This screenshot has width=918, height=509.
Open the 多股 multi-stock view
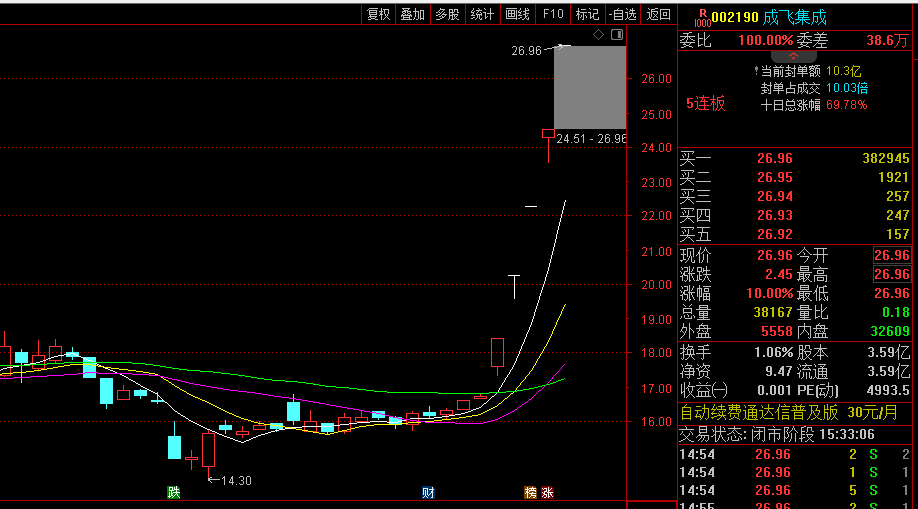tap(447, 15)
